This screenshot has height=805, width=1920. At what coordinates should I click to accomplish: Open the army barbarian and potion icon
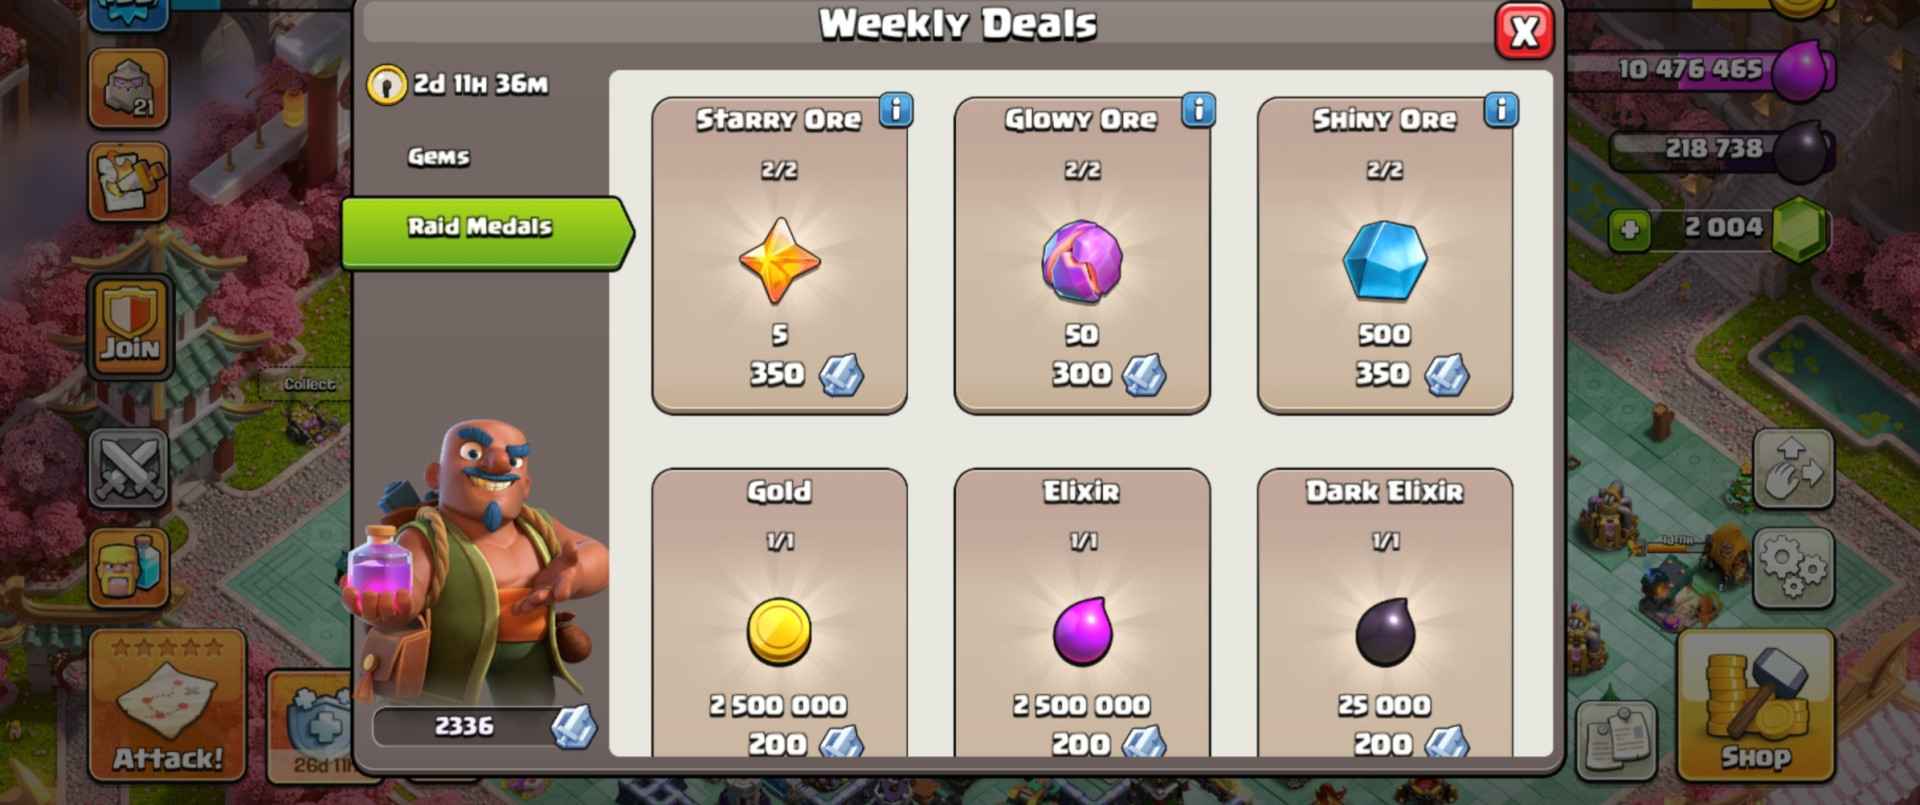coord(129,568)
